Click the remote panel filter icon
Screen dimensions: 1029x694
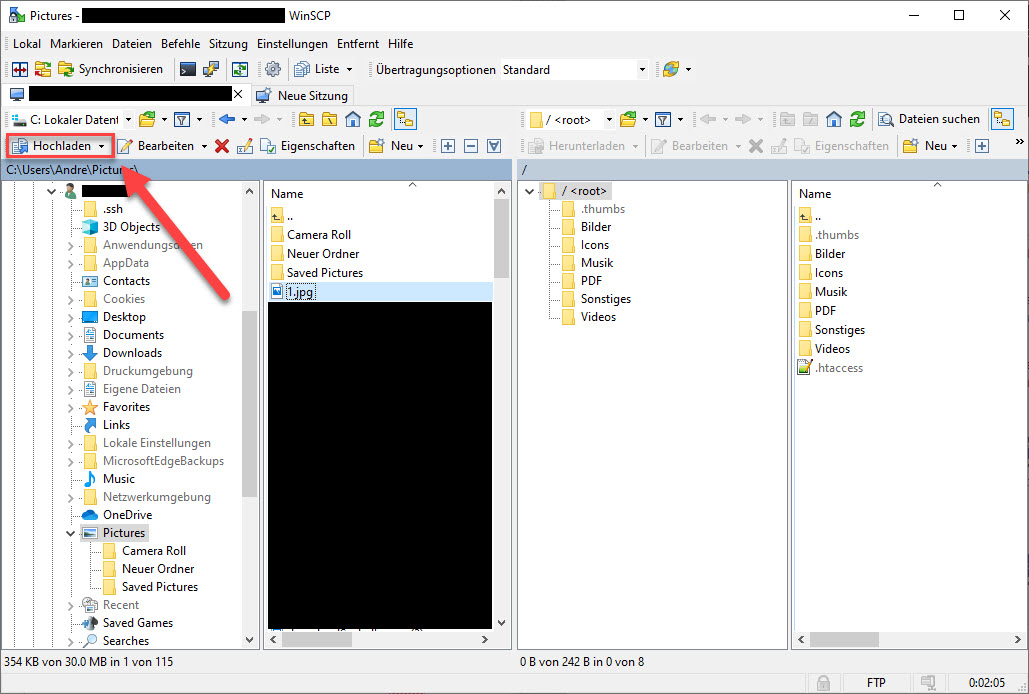pyautogui.click(x=663, y=119)
